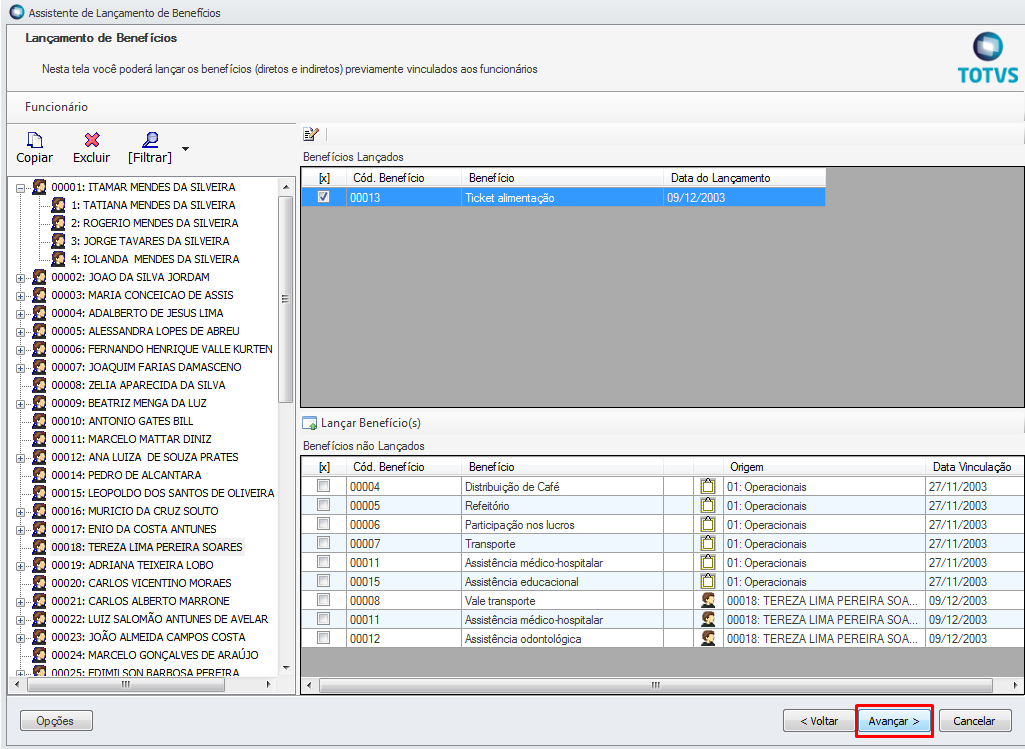
Task: Click dependent icon for IOLANDA MENDES DA SILVEIRA
Action: tap(58, 259)
